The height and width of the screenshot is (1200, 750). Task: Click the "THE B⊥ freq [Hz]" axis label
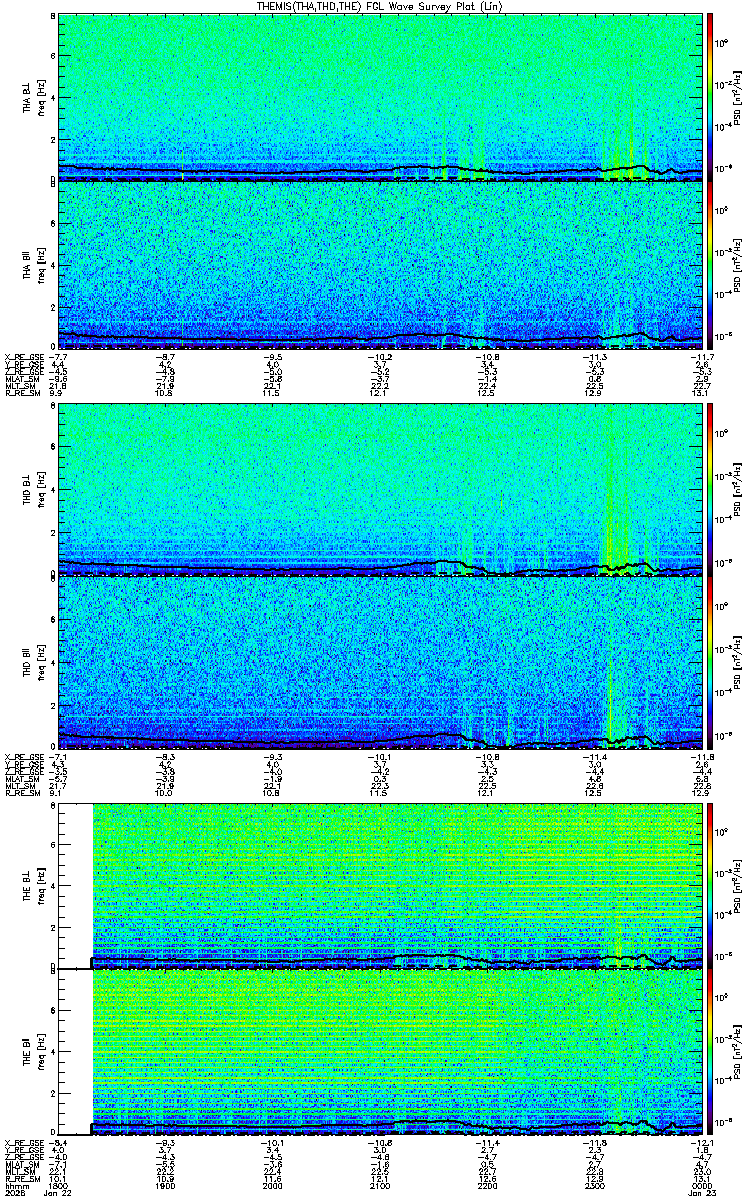point(33,886)
